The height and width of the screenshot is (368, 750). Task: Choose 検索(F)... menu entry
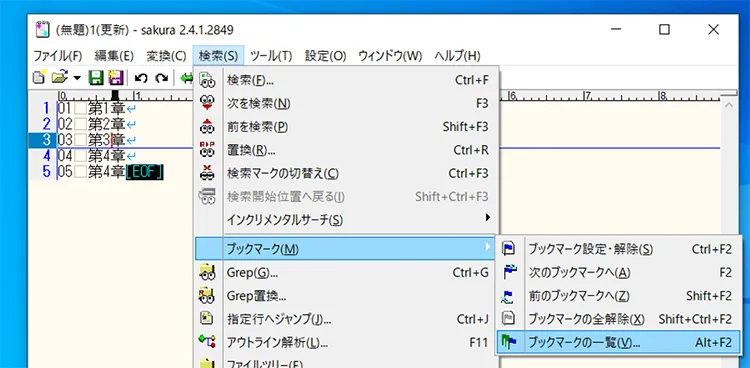click(x=347, y=80)
